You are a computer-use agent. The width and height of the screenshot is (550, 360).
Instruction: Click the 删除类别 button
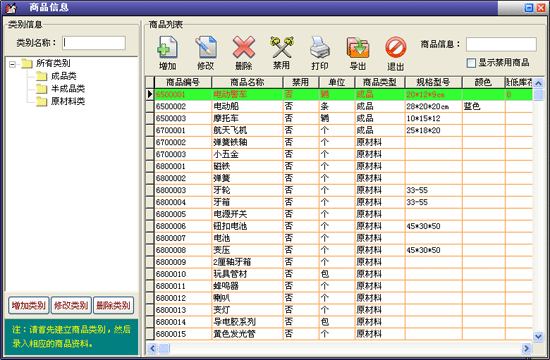point(113,306)
